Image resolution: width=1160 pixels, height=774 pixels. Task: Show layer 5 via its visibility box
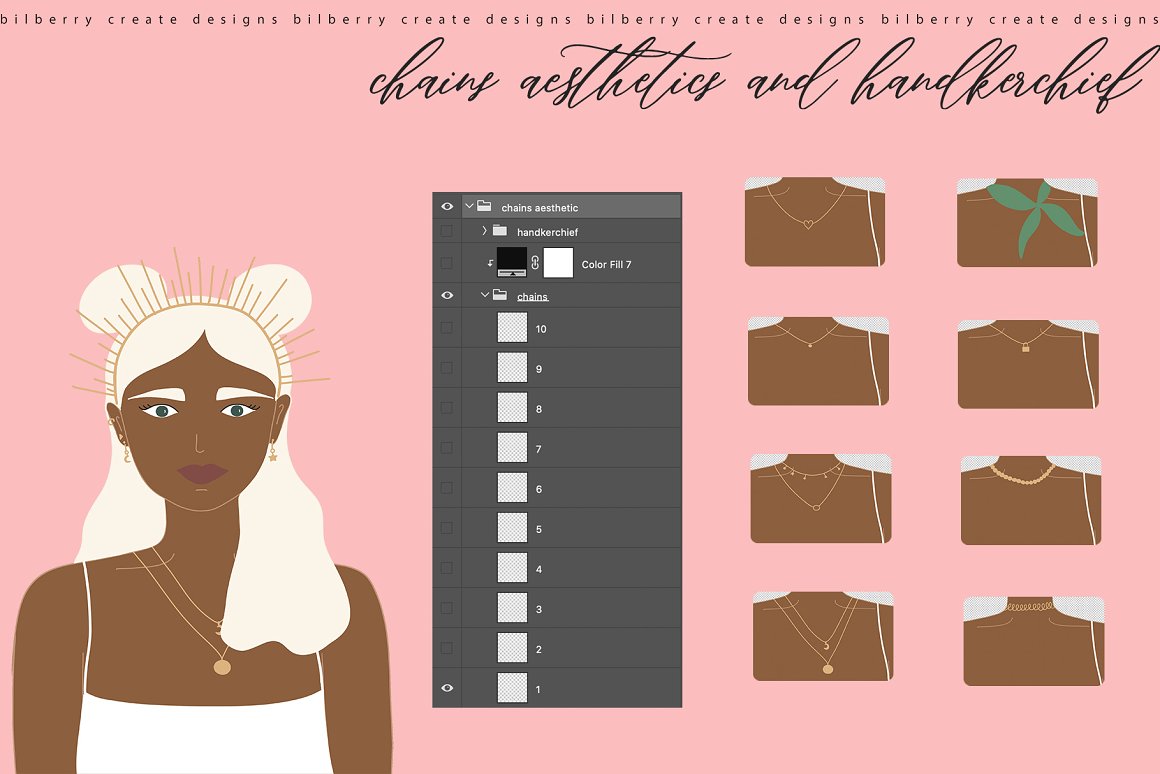[x=447, y=528]
